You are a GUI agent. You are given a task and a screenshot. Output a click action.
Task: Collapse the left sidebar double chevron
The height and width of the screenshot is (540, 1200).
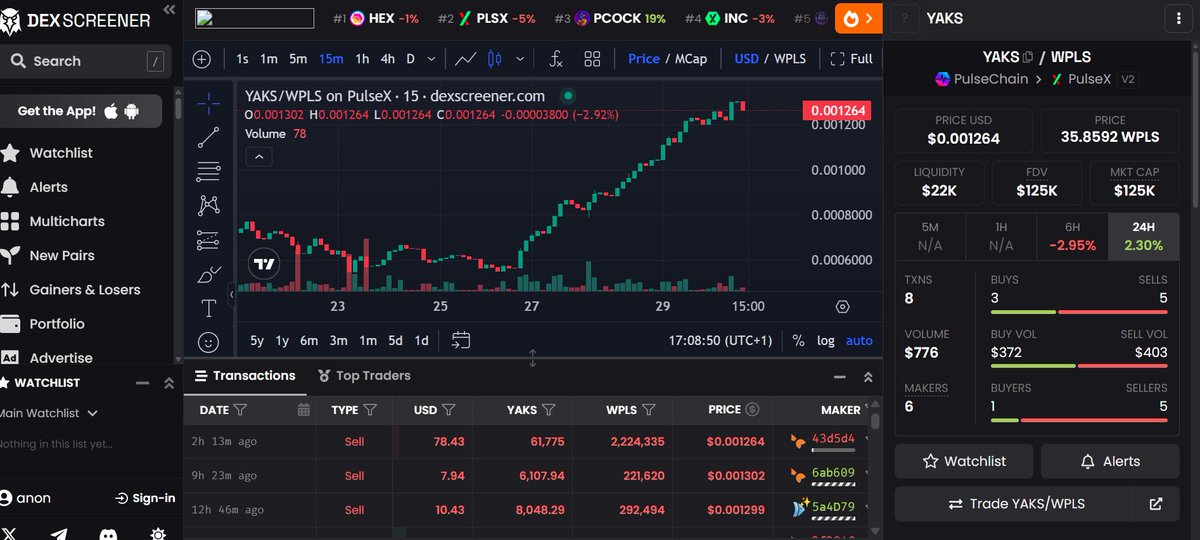pos(169,10)
